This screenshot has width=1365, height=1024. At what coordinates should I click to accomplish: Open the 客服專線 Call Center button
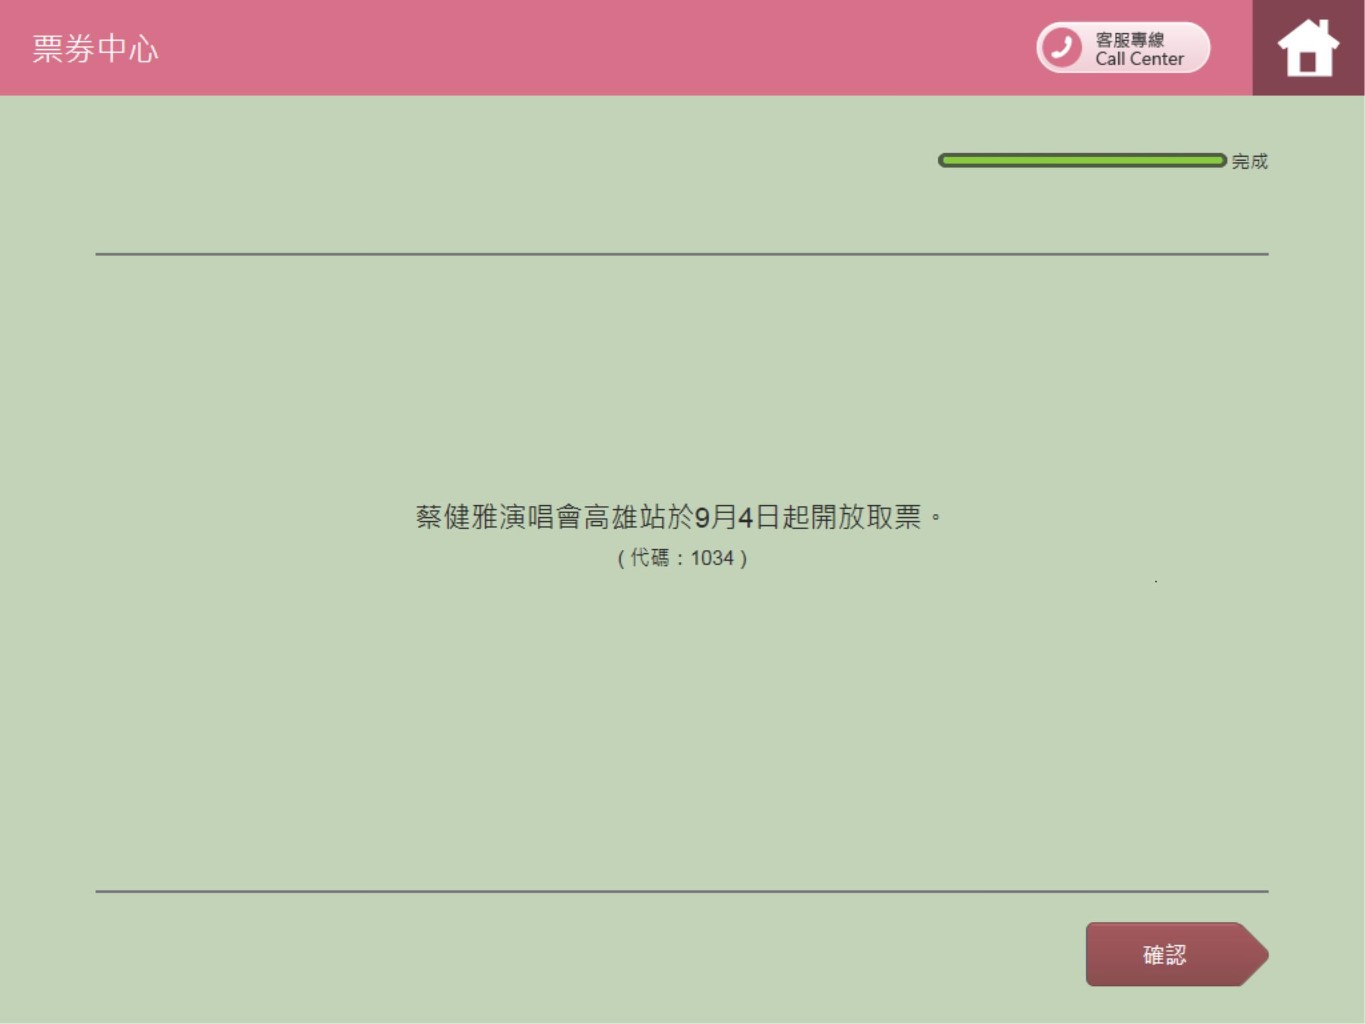point(1123,48)
